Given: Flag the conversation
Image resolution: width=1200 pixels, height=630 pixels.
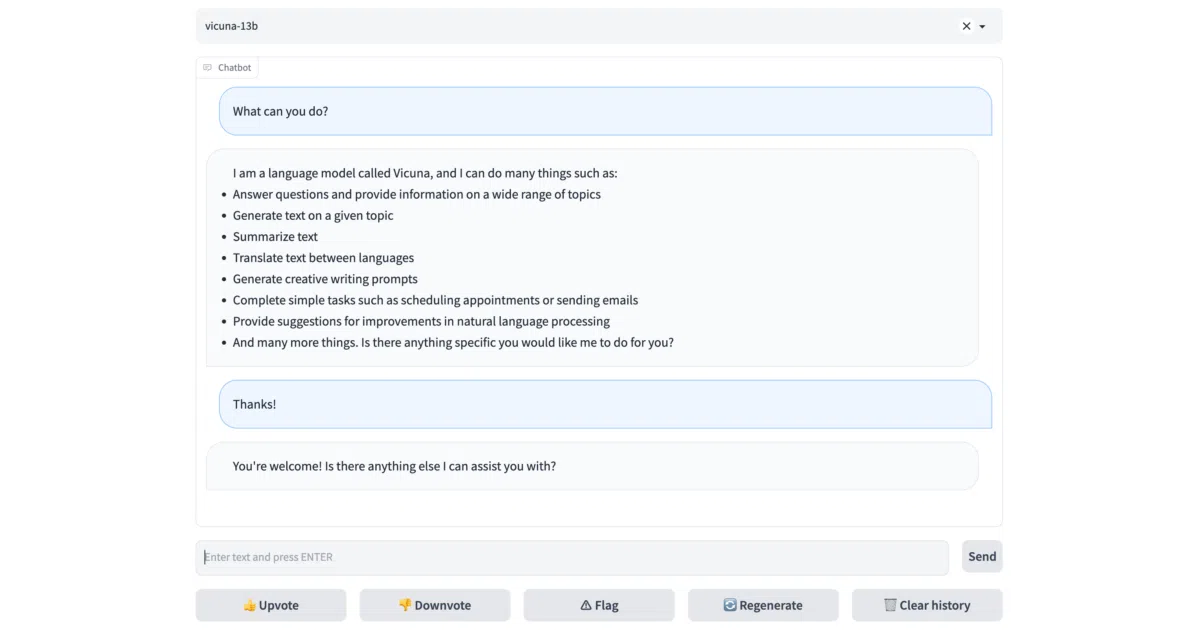Looking at the screenshot, I should click(599, 605).
